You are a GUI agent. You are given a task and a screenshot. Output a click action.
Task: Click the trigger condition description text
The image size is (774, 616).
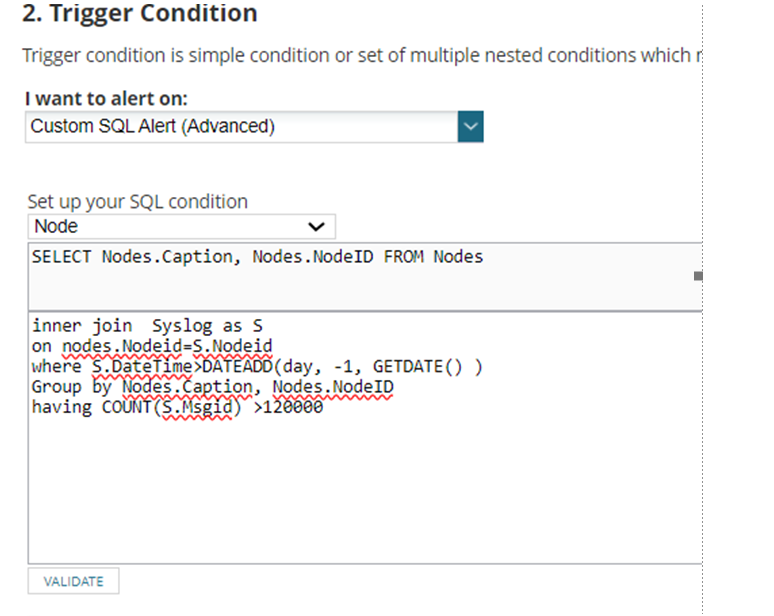pos(360,54)
